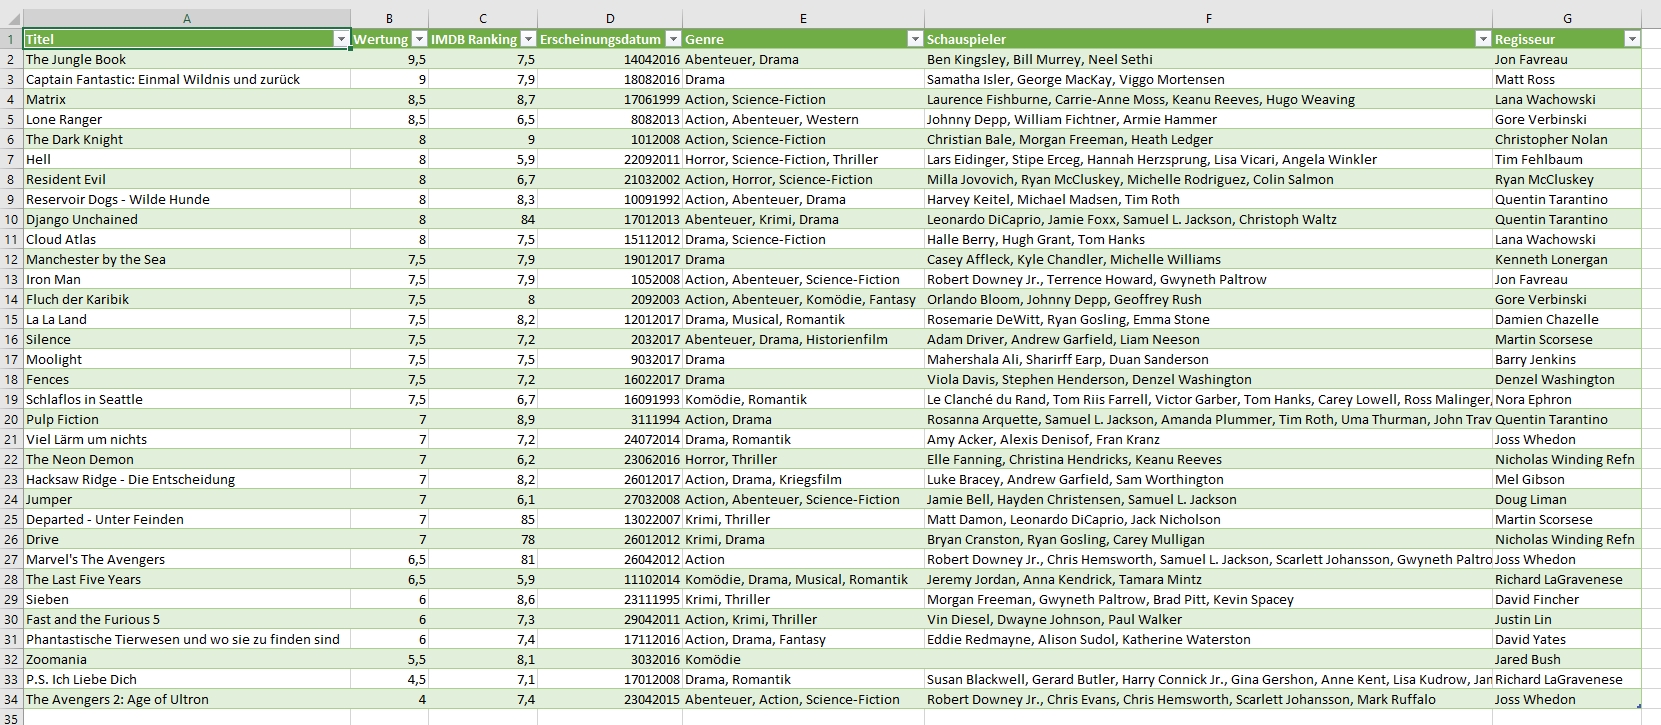This screenshot has height=725, width=1661.
Task: Click the cell 'Lone Ranger'
Action: [187, 119]
